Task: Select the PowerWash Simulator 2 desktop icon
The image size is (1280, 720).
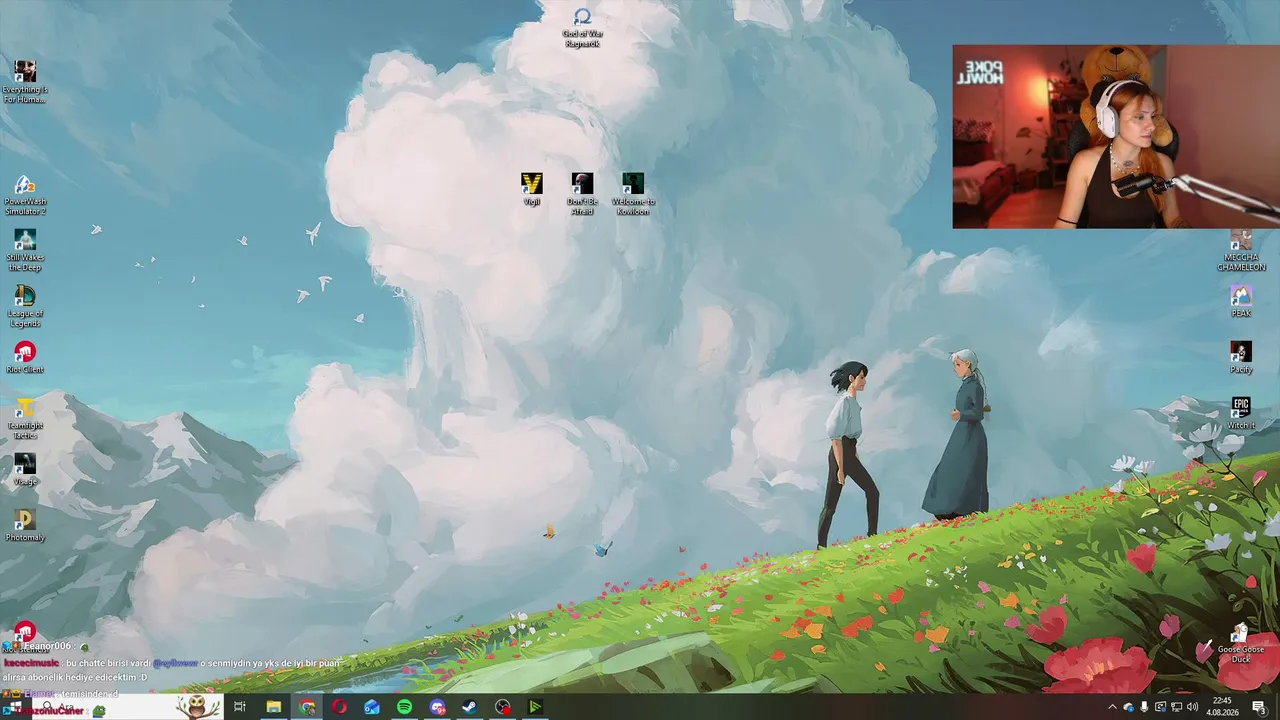Action: pyautogui.click(x=25, y=195)
